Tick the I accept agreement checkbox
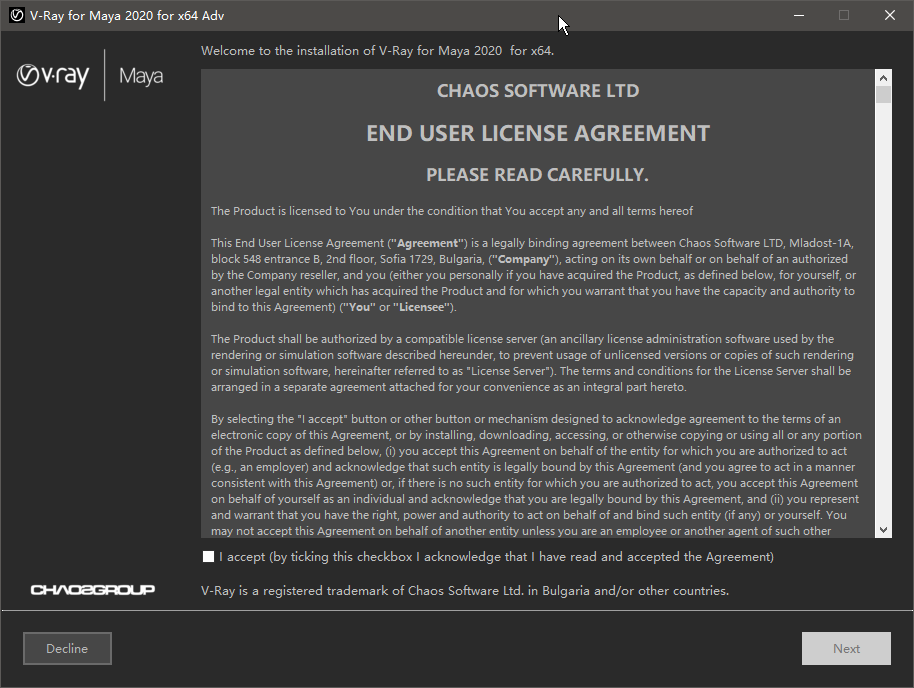 (x=208, y=557)
